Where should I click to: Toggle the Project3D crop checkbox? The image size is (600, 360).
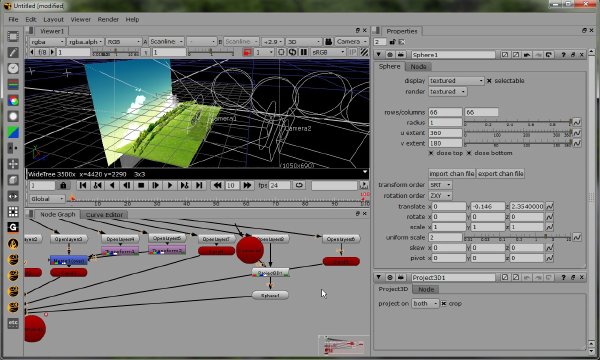click(444, 303)
